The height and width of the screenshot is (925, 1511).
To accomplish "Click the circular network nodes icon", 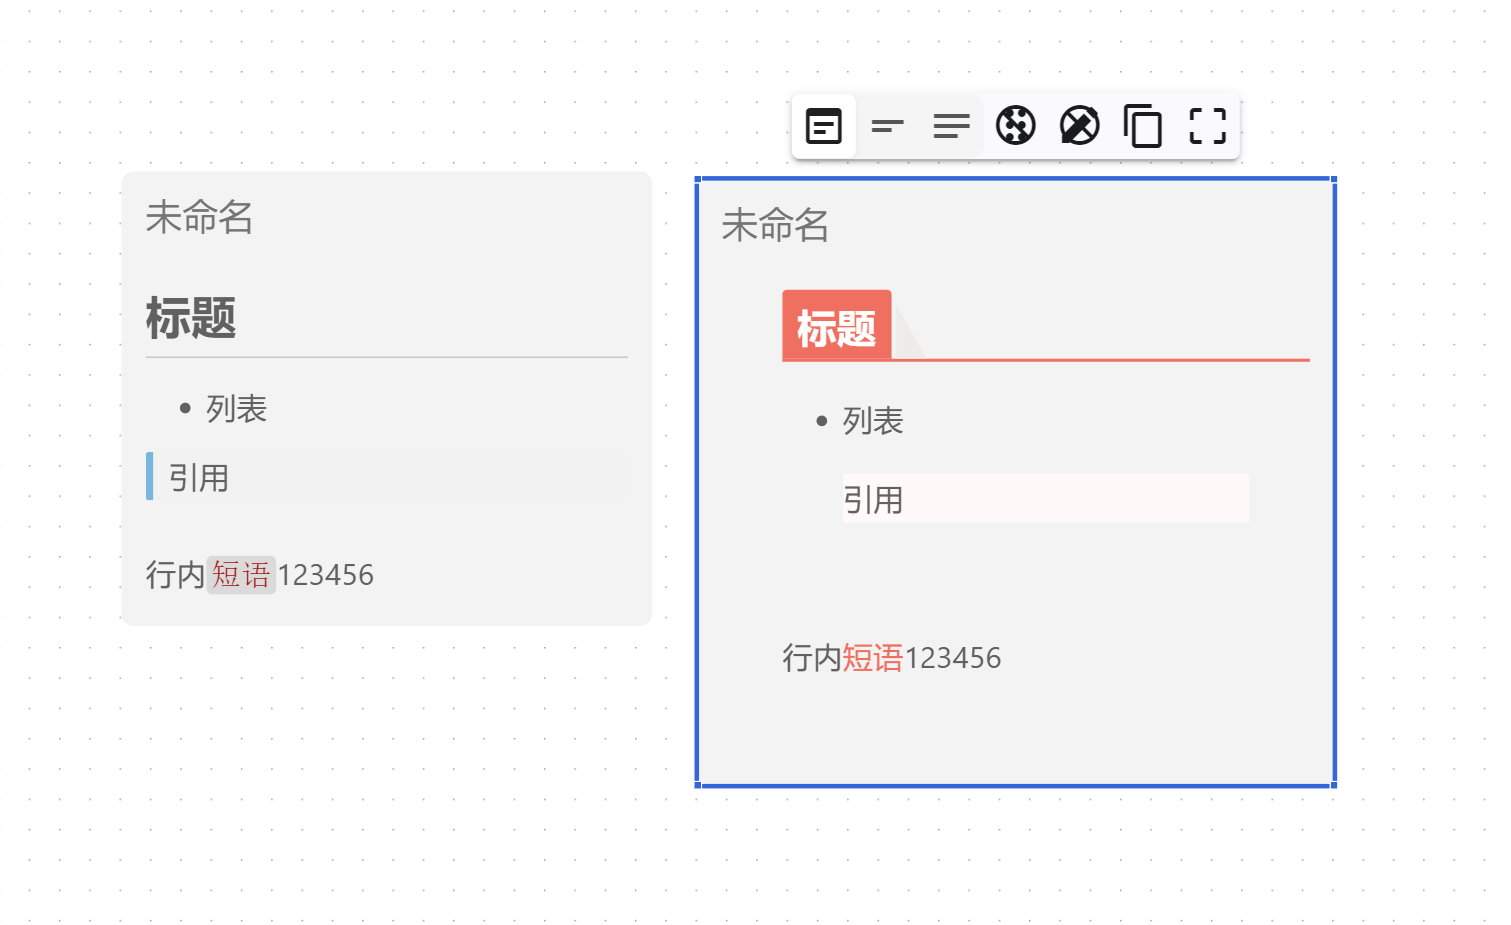I will (1015, 126).
